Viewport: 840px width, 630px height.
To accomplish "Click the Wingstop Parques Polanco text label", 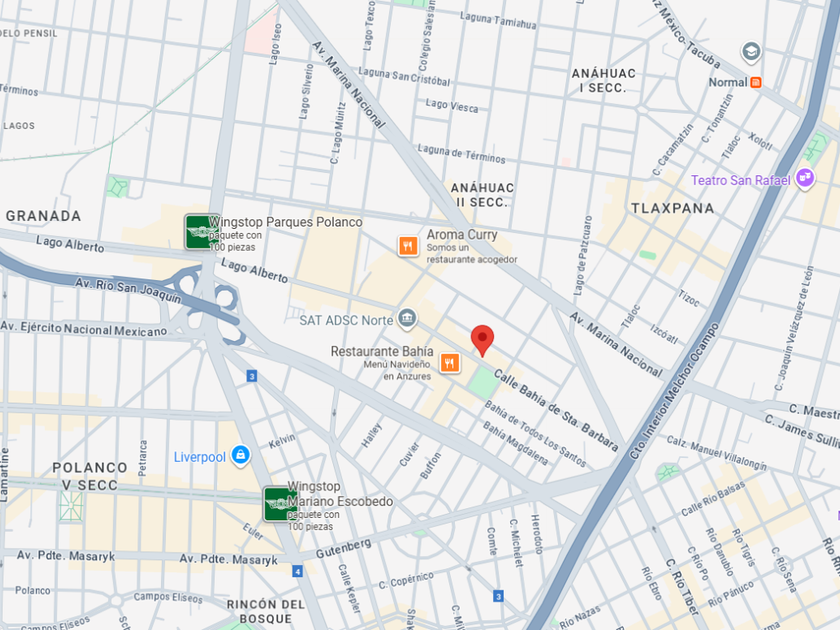I will tap(286, 222).
